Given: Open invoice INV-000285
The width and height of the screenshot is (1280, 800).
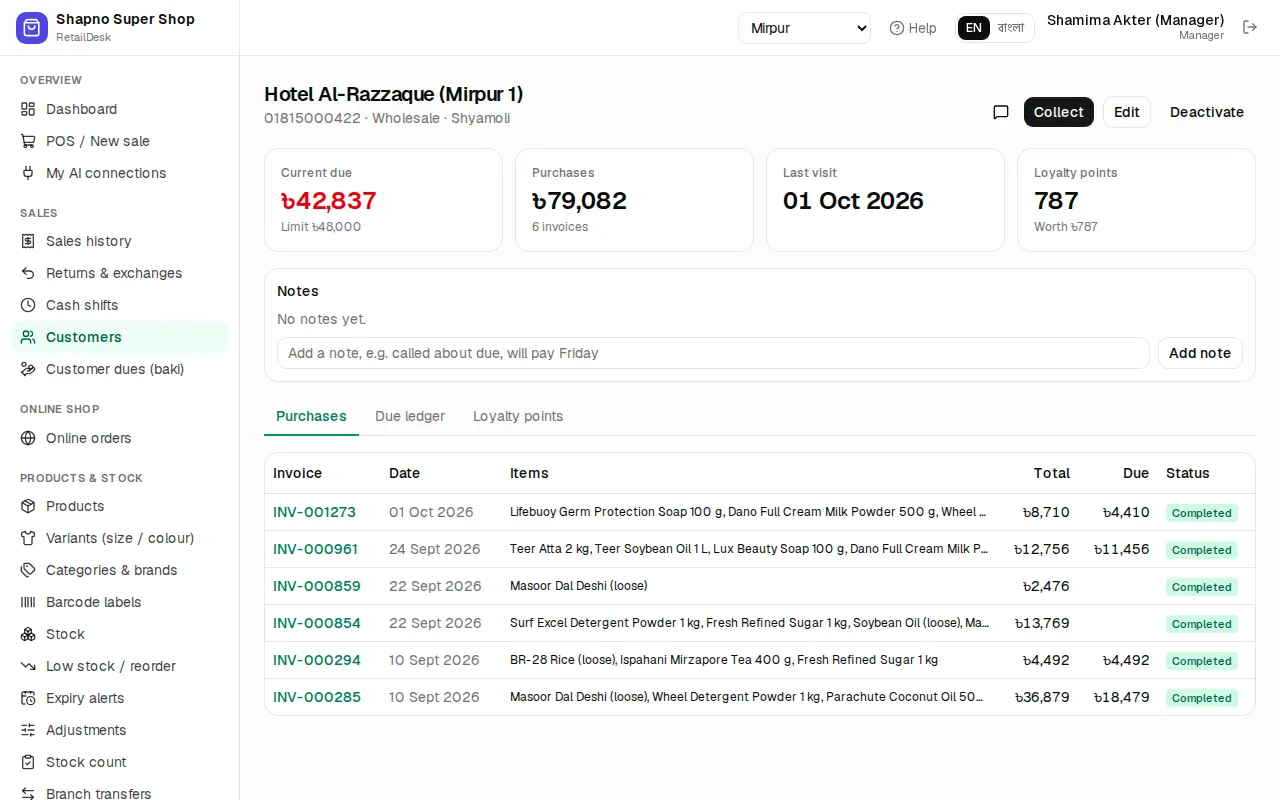Looking at the screenshot, I should (x=317, y=697).
